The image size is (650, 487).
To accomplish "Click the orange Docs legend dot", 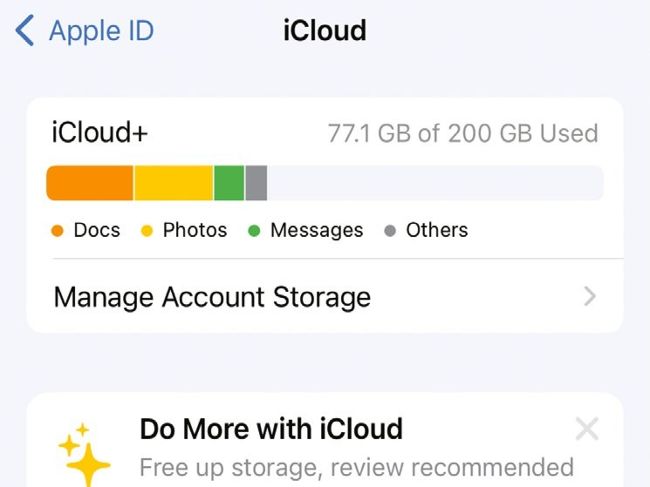I will tap(58, 231).
